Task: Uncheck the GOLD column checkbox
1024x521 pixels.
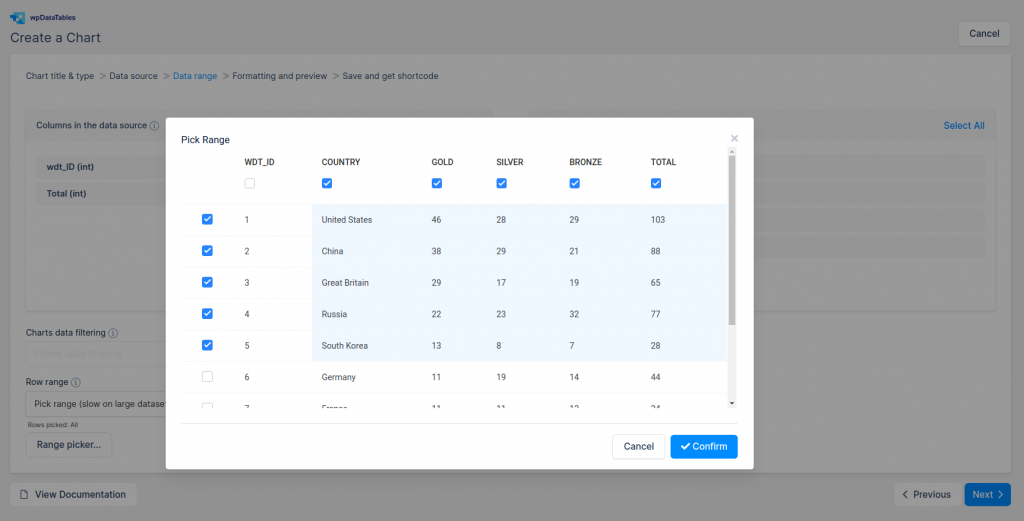Action: [437, 183]
